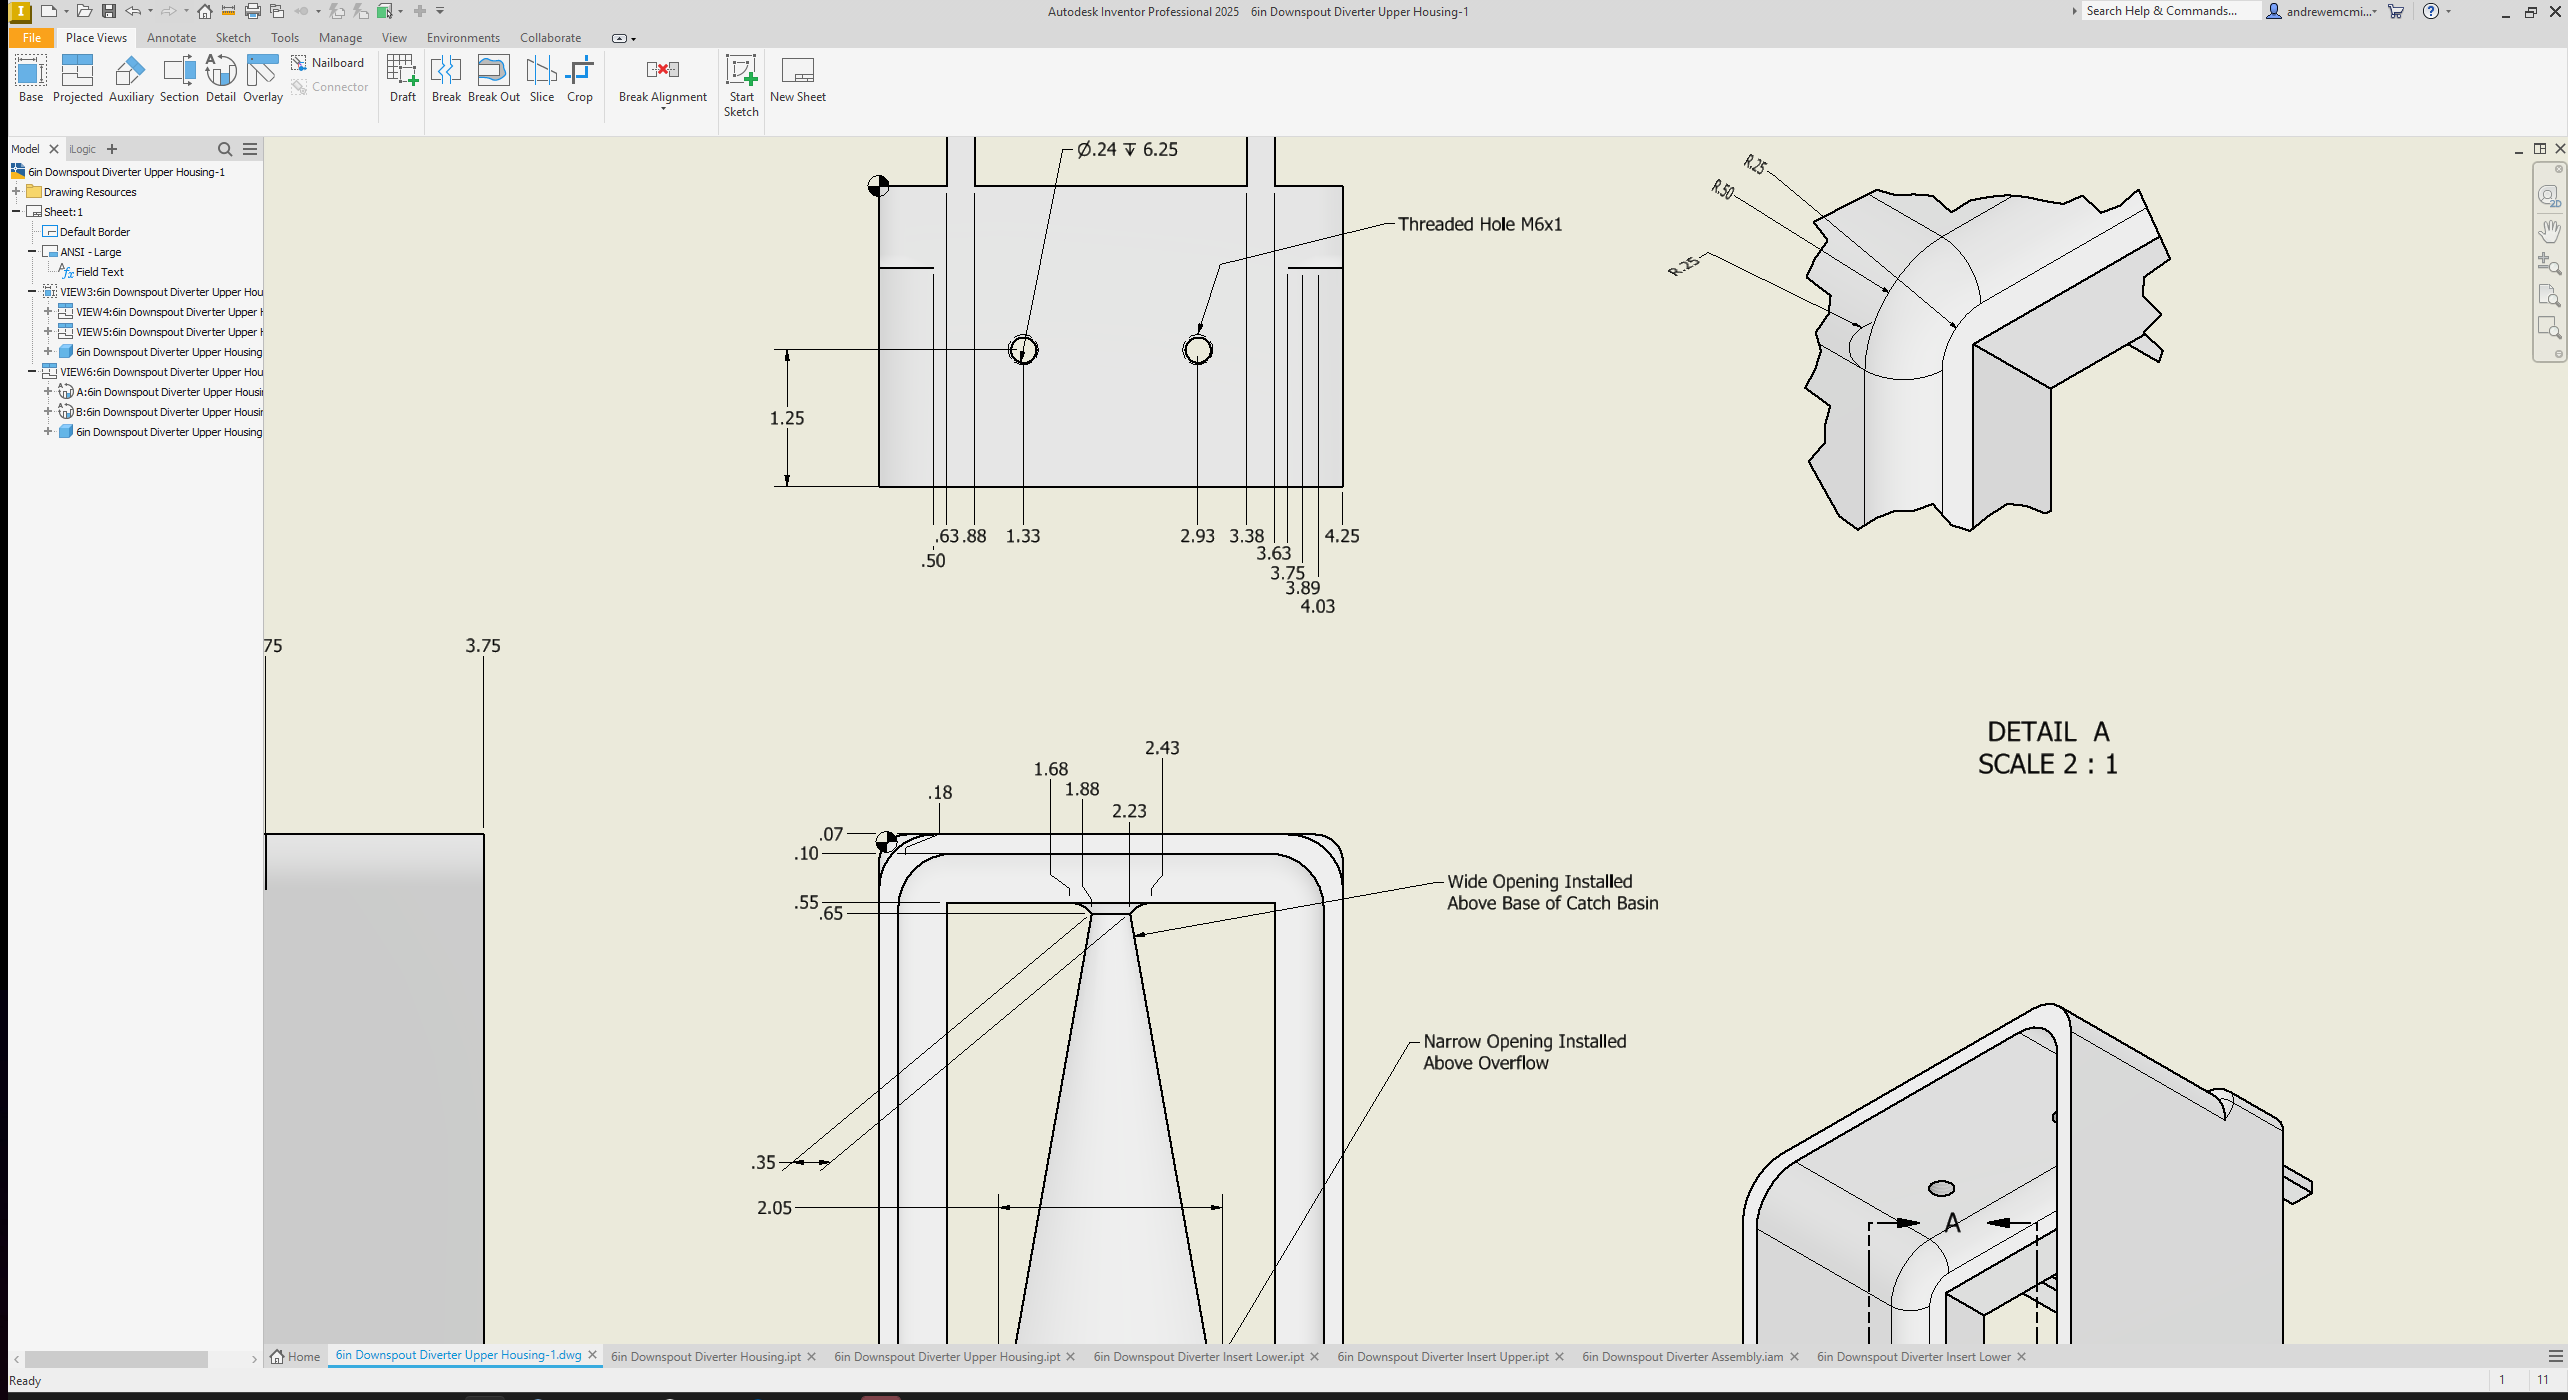The height and width of the screenshot is (1400, 2568).
Task: Select the Projected view tool
Action: coord(77,79)
